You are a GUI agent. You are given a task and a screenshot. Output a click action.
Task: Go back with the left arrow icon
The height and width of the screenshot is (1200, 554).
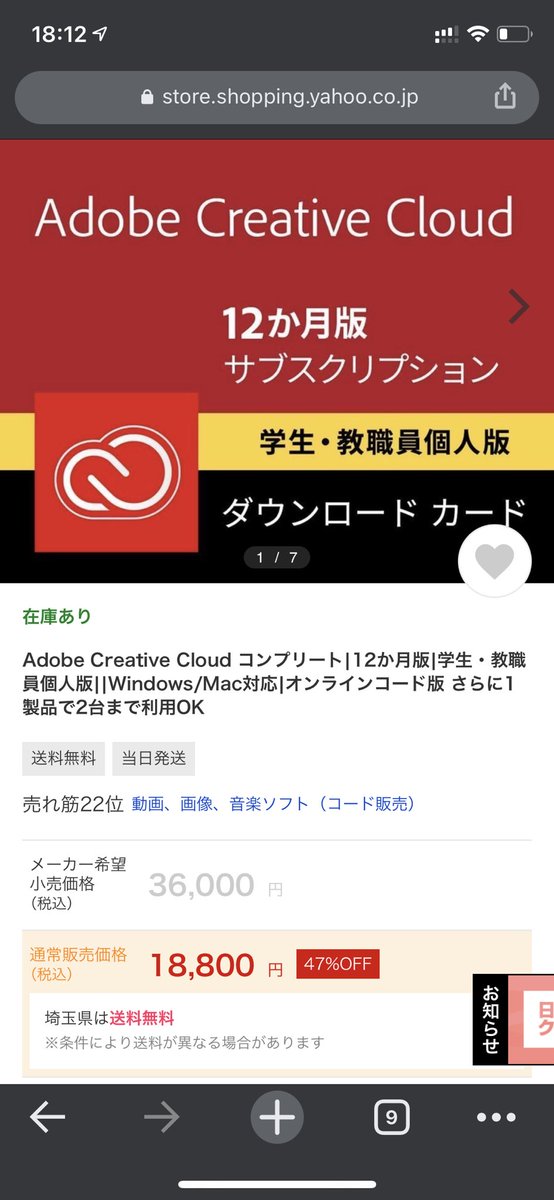point(47,1117)
